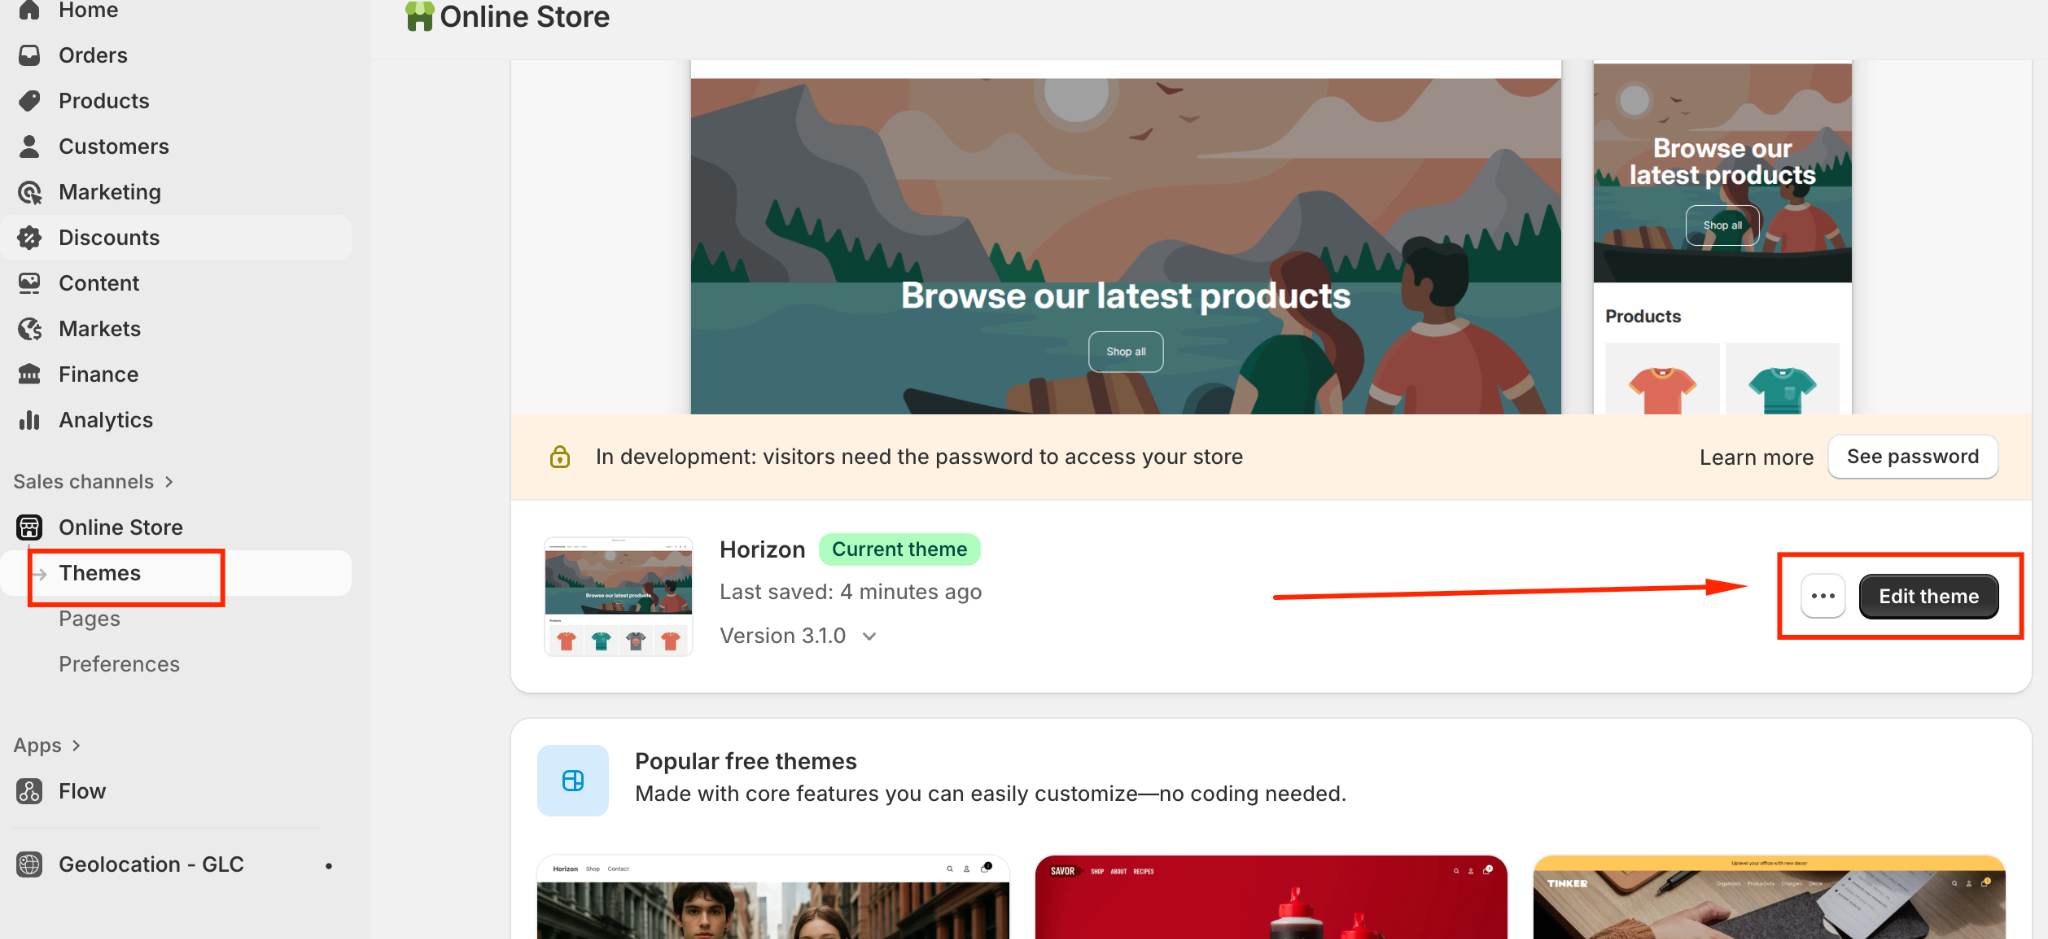Click the Online Store page title
The width and height of the screenshot is (2048, 939).
coord(524,17)
